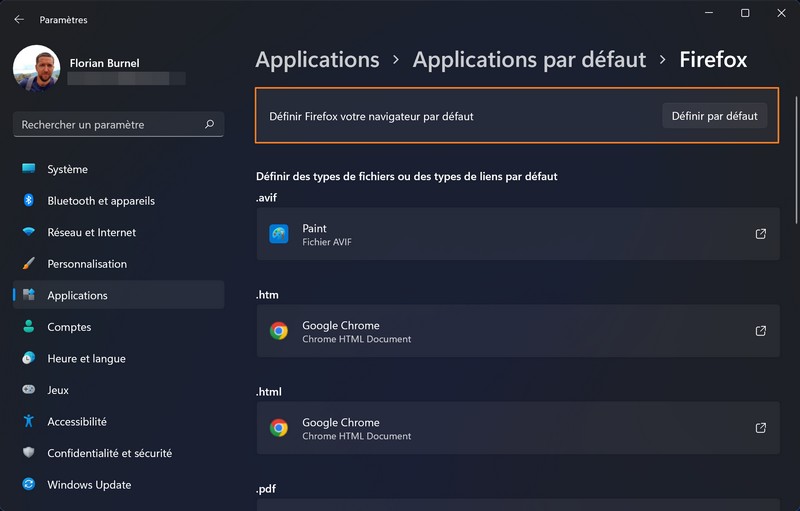800x511 pixels.
Task: Open Accessibilité settings
Action: pos(118,422)
